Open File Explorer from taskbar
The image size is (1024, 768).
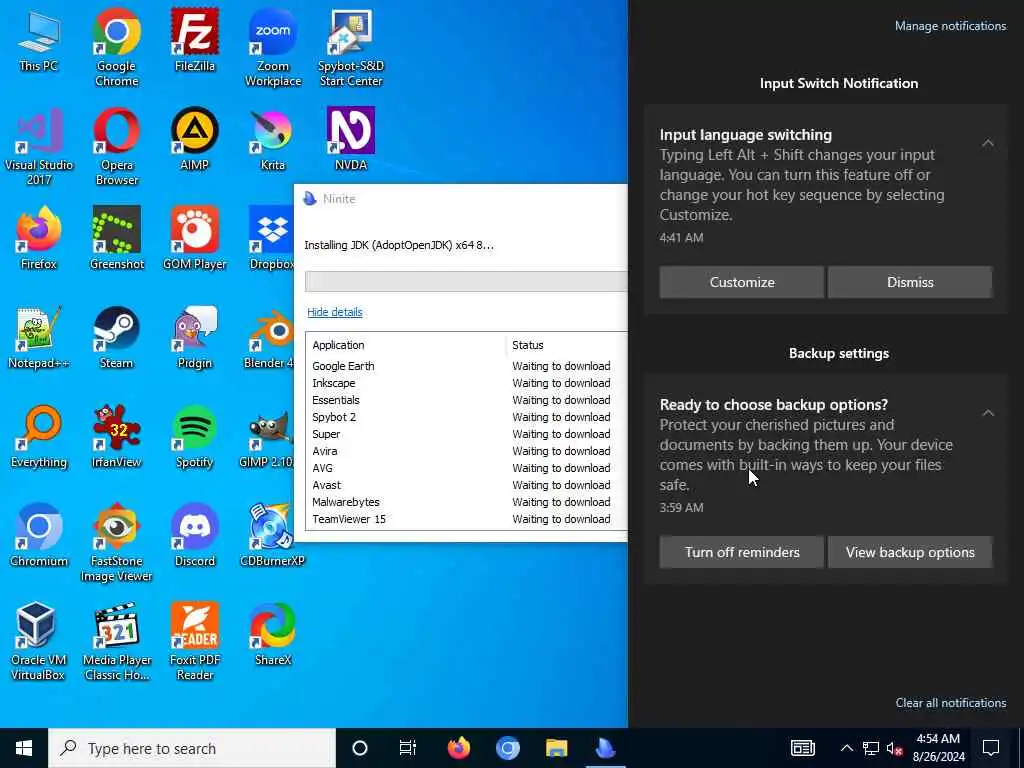tap(556, 748)
